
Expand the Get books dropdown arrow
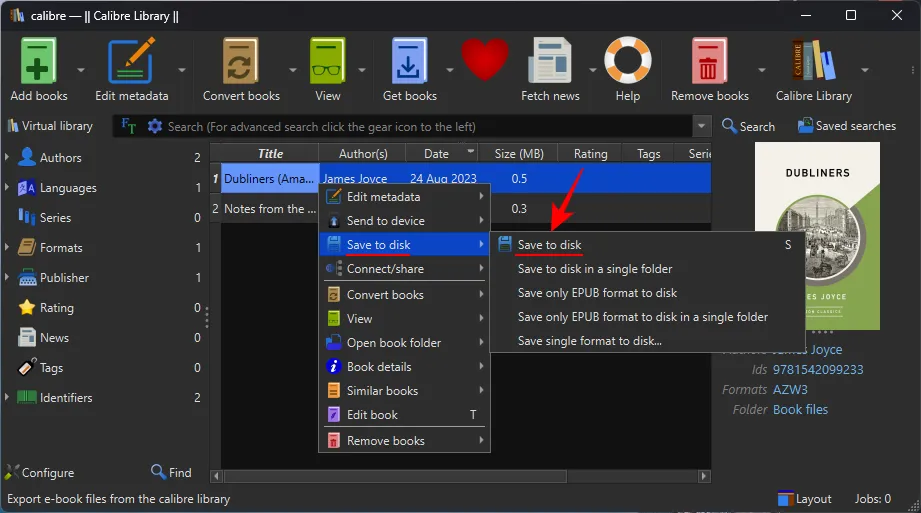pyautogui.click(x=449, y=70)
